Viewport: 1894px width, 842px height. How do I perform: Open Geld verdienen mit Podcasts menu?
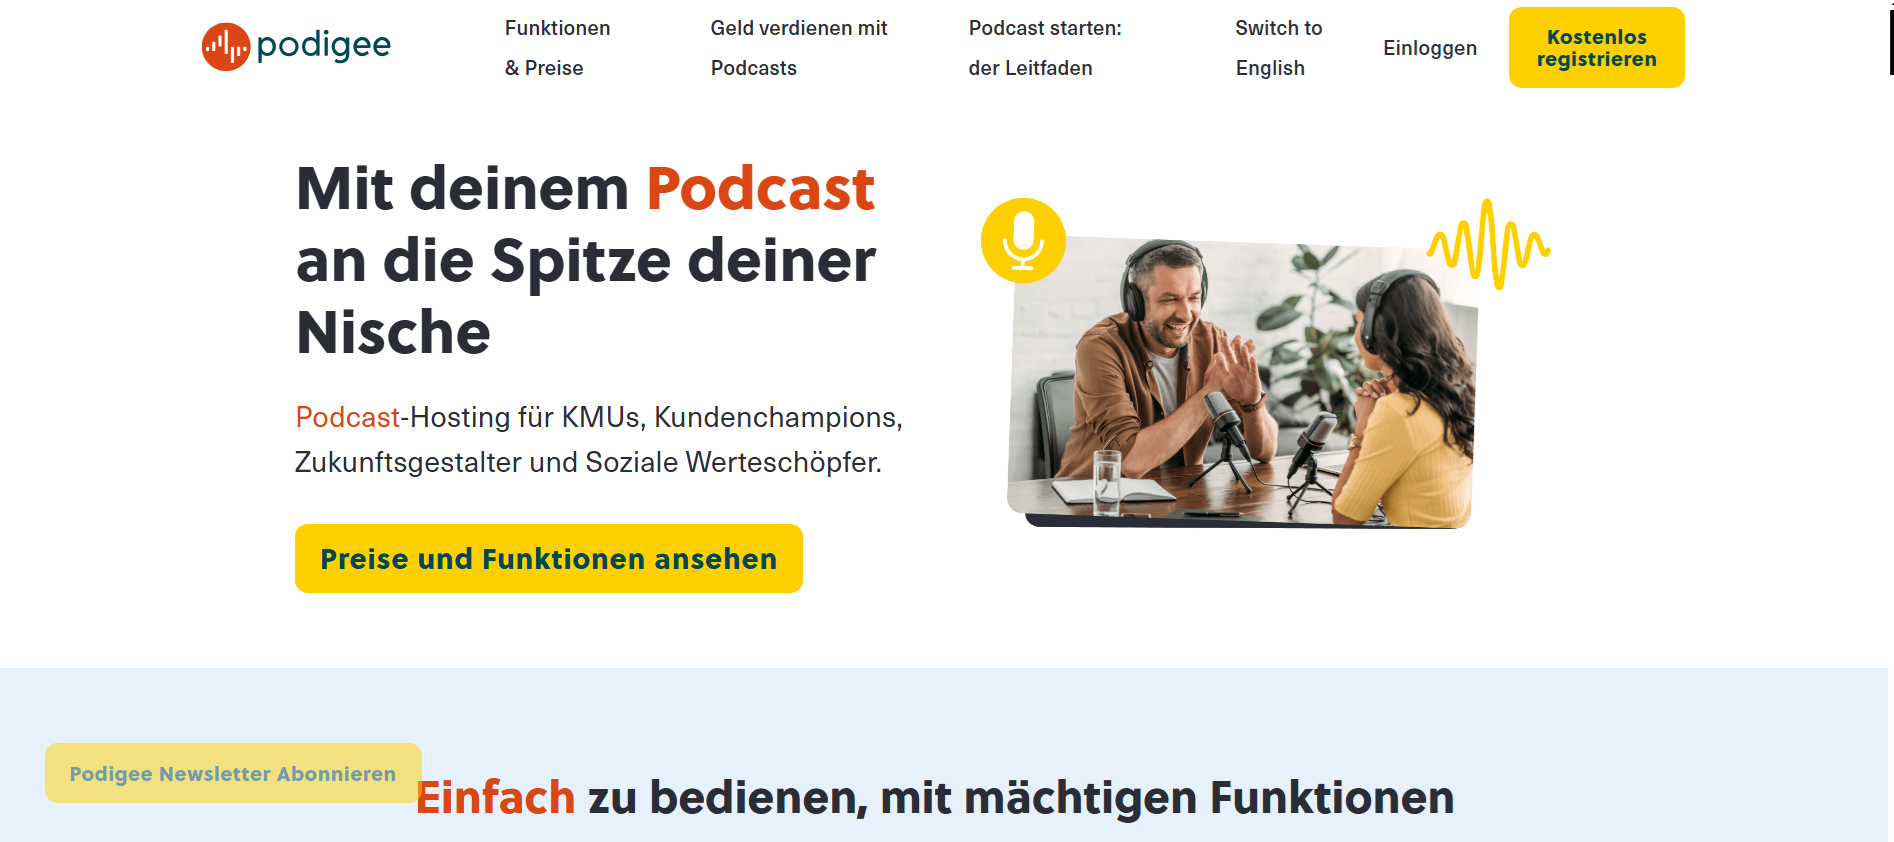coord(799,48)
